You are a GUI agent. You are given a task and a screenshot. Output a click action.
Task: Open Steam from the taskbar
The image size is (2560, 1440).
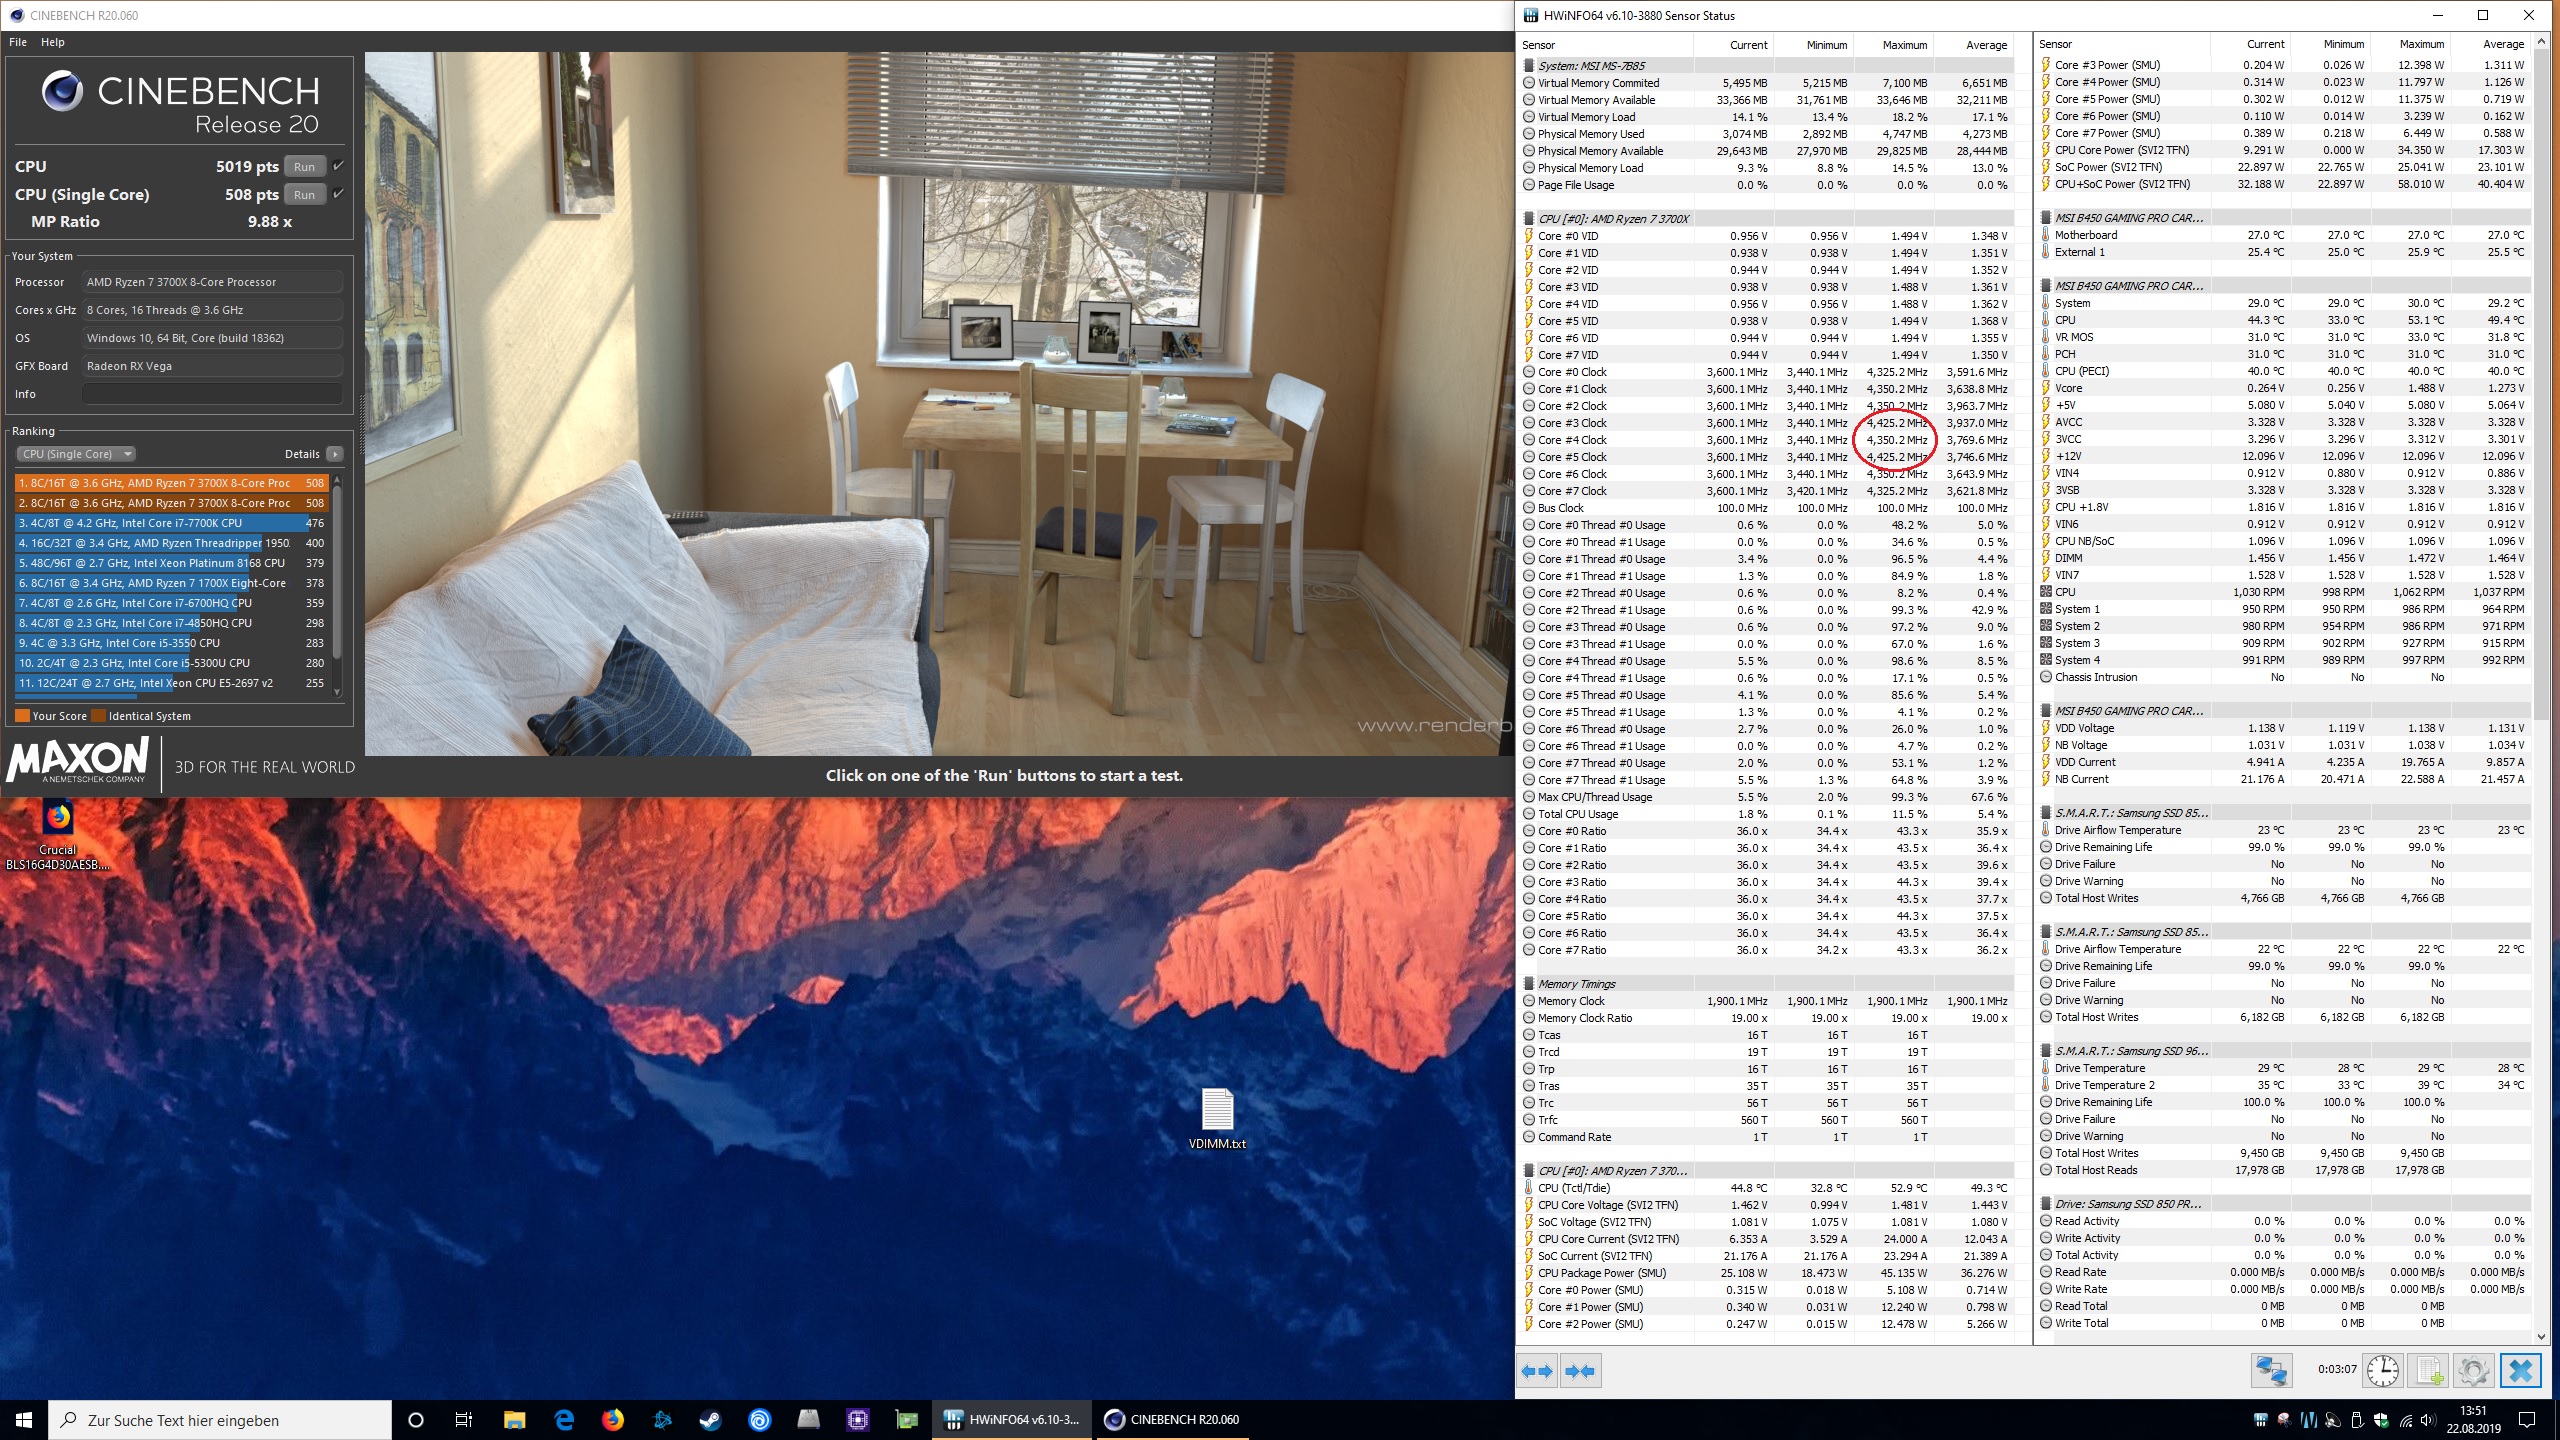[x=710, y=1419]
